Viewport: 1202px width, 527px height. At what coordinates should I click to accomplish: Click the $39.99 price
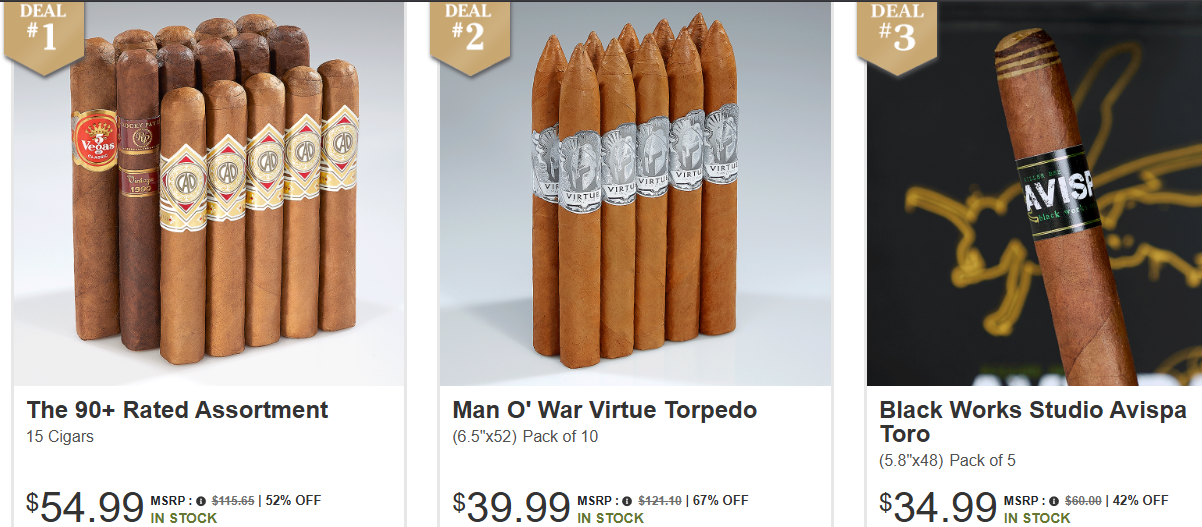click(x=511, y=507)
